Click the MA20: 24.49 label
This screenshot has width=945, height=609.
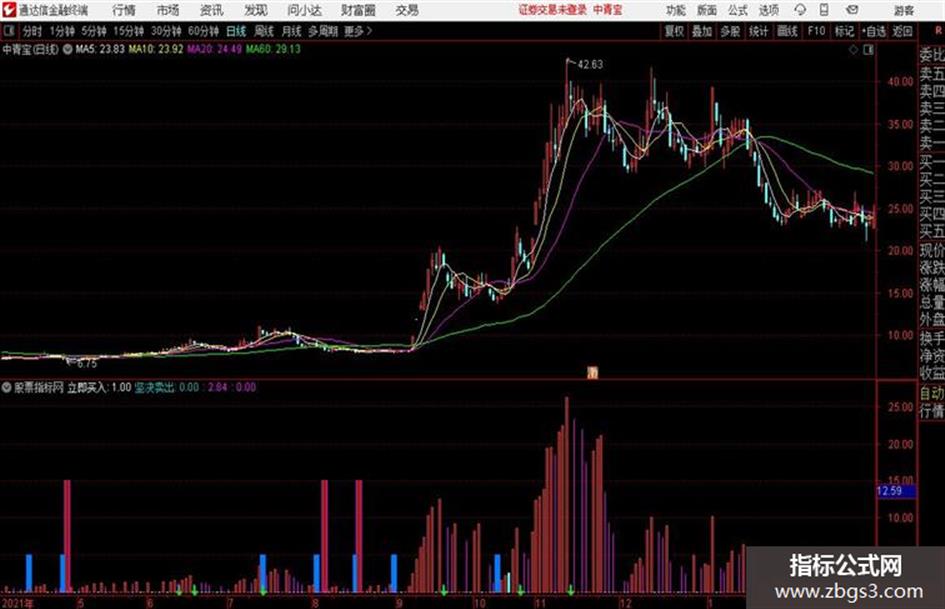[215, 49]
